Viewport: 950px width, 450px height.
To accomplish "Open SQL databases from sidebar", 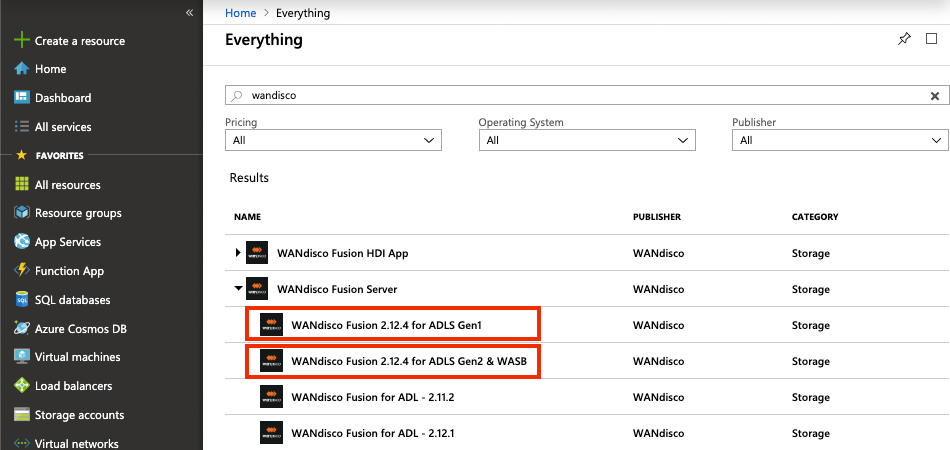I will pos(73,300).
